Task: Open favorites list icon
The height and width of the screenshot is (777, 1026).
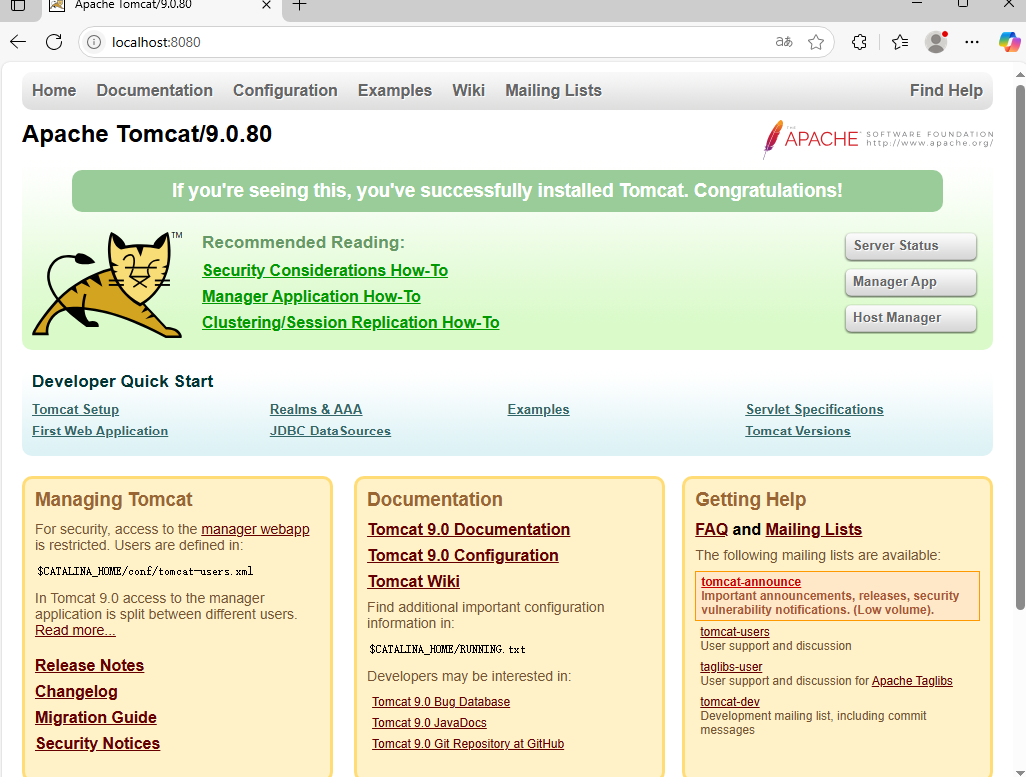Action: pyautogui.click(x=900, y=42)
